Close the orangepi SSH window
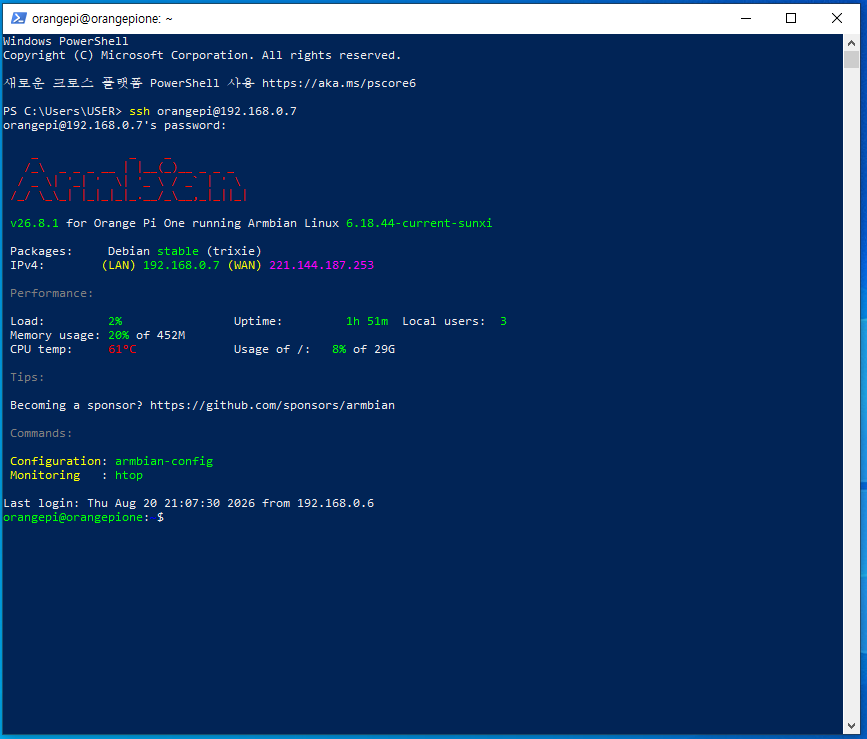867x739 pixels. pos(837,18)
